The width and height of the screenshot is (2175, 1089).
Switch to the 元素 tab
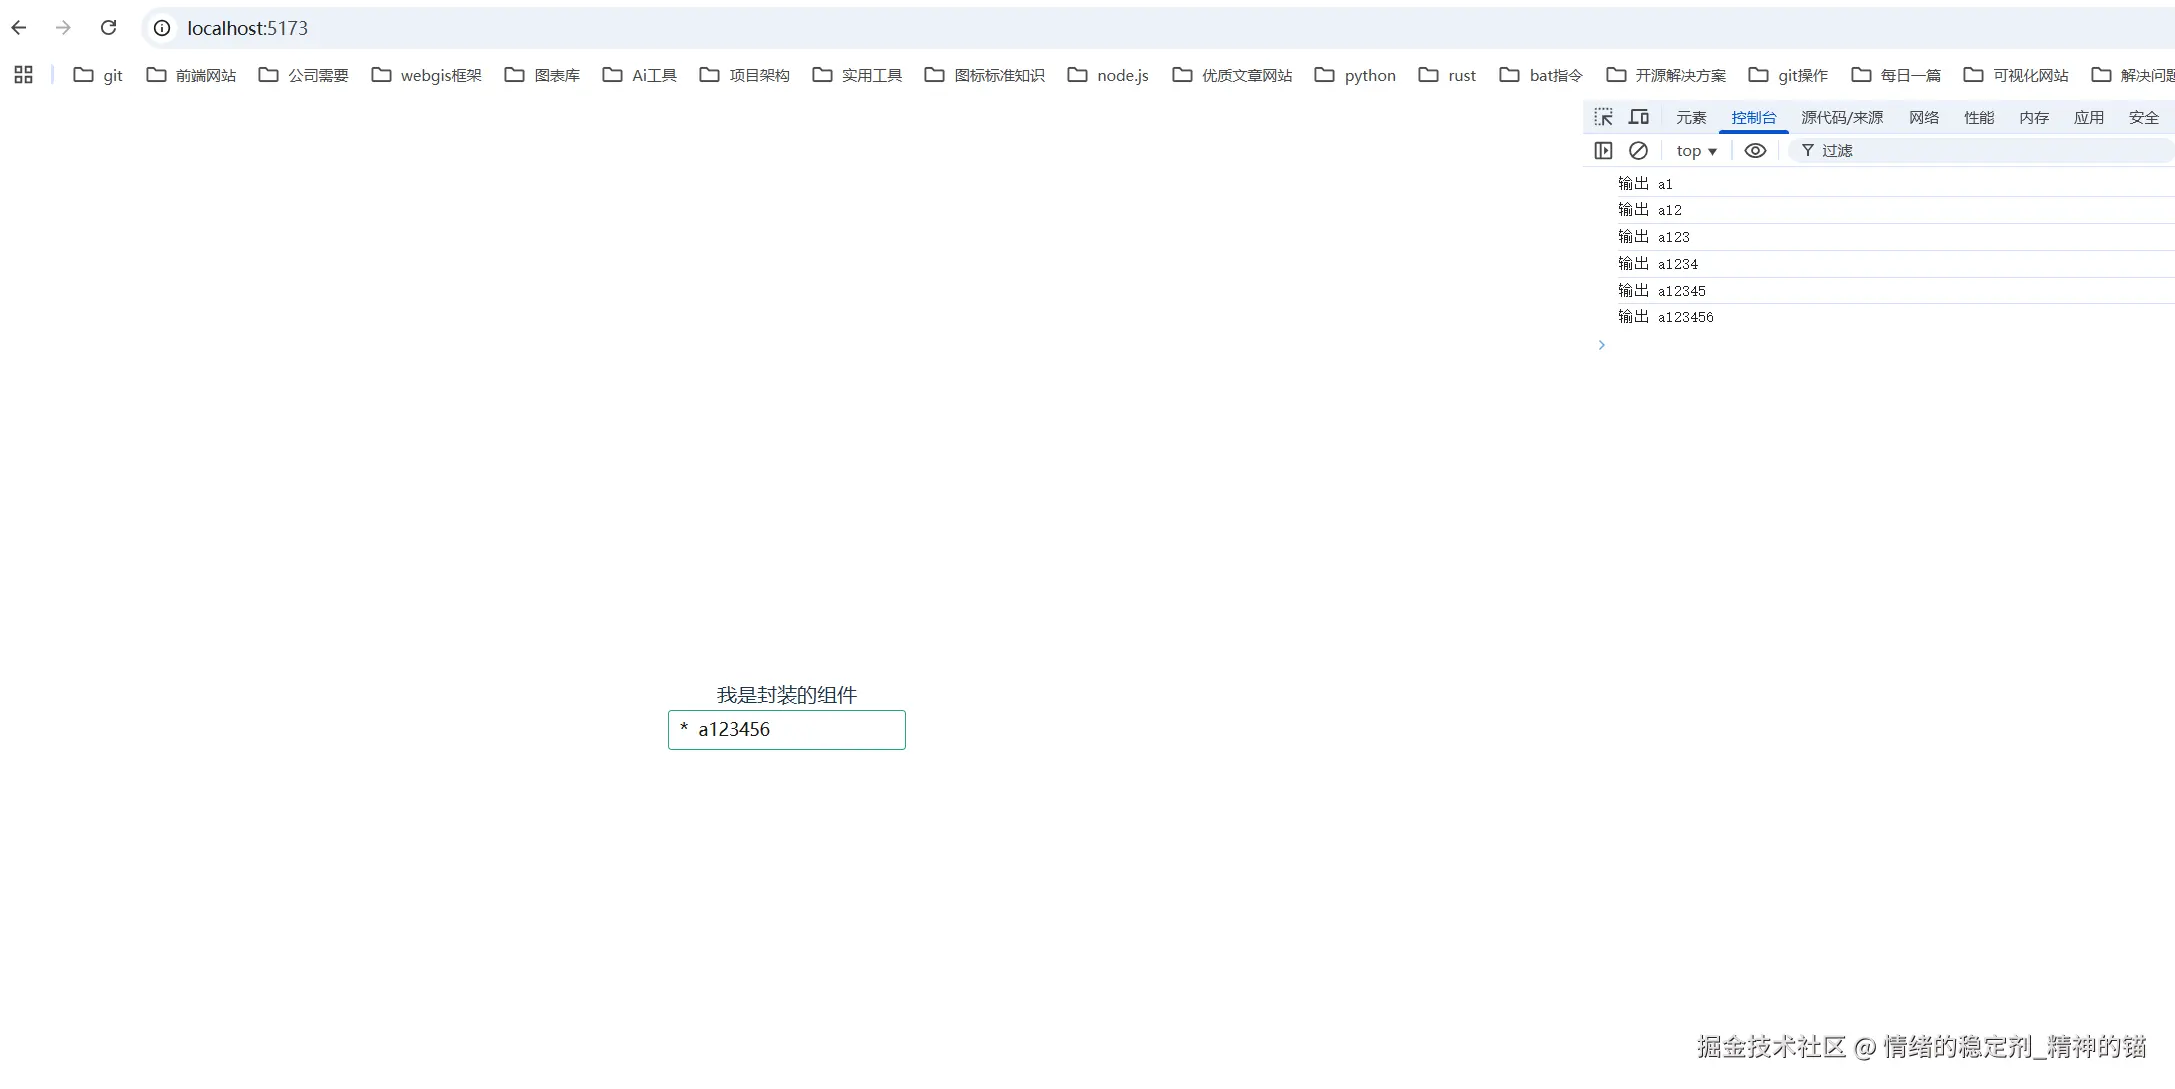[1691, 117]
